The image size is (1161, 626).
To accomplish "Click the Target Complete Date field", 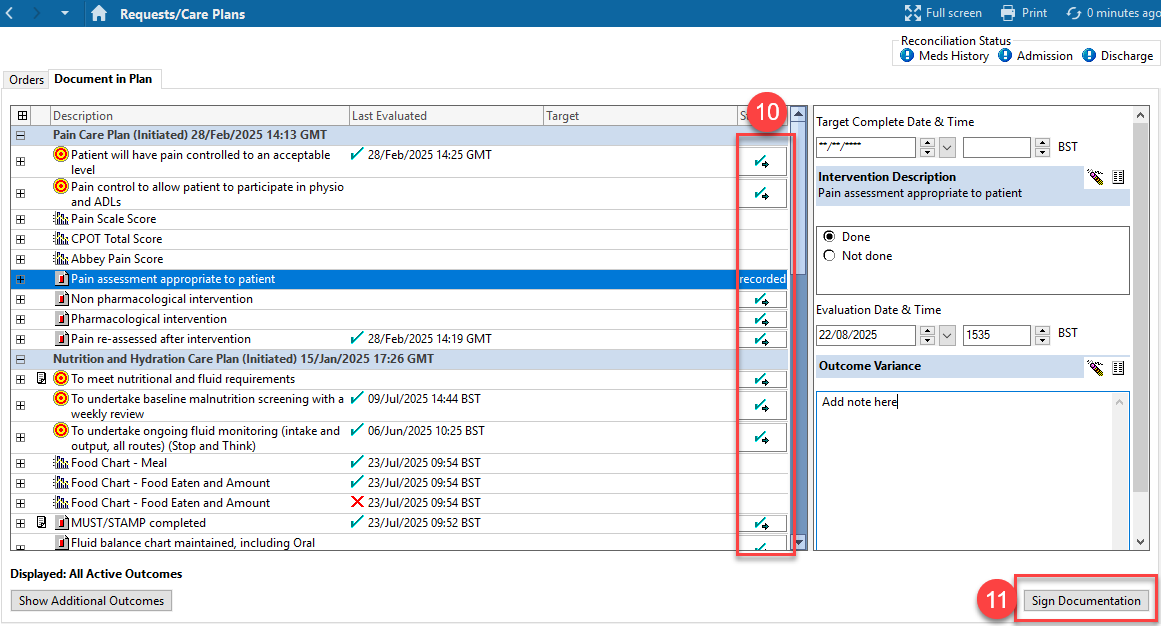I will [x=866, y=147].
